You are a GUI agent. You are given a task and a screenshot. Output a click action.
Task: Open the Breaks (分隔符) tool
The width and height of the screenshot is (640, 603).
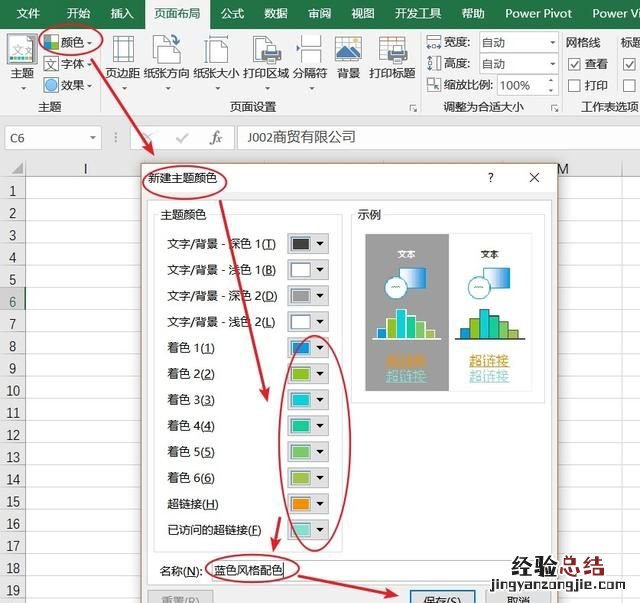tap(309, 56)
